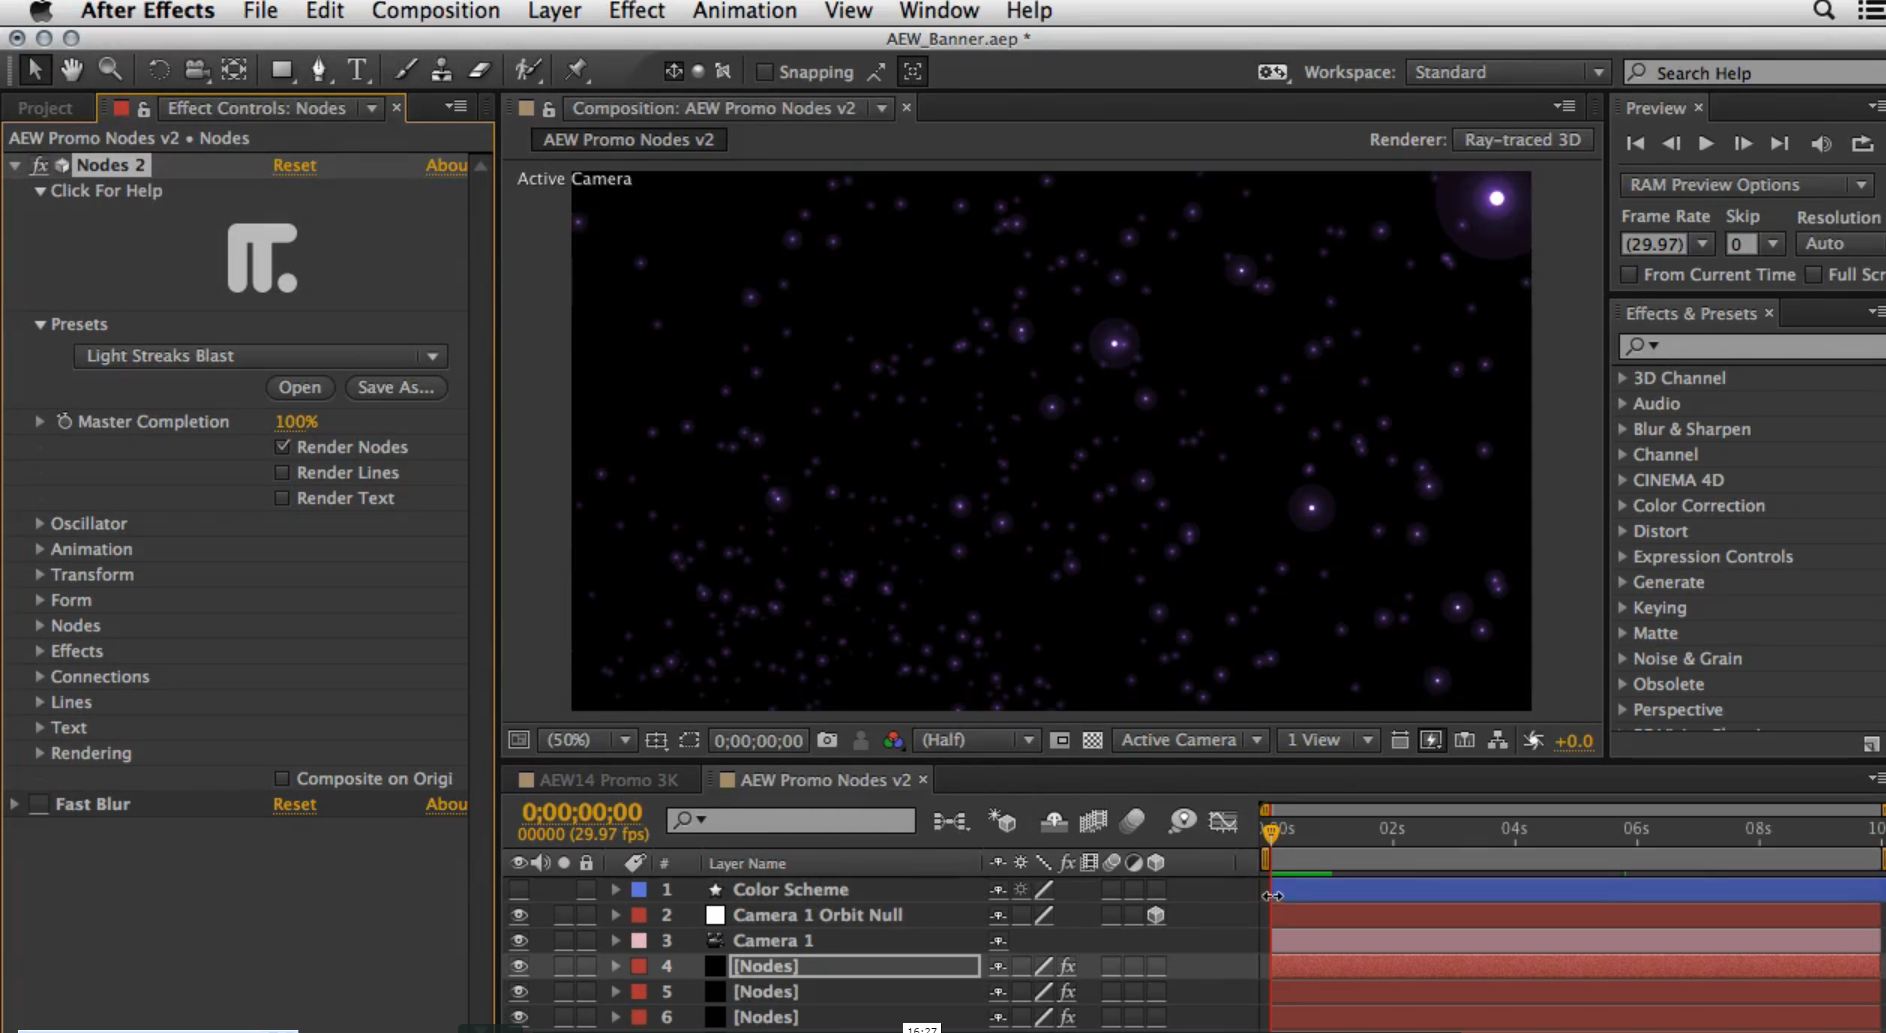
Task: Click the Save As preset button
Action: (x=395, y=387)
